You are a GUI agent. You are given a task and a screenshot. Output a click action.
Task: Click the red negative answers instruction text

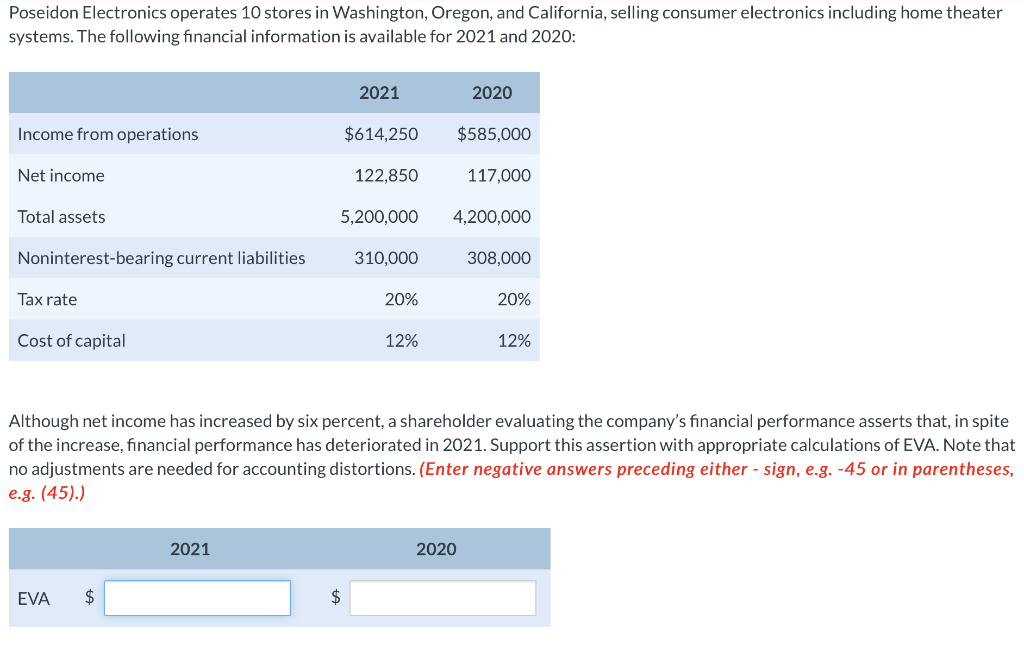point(511,481)
